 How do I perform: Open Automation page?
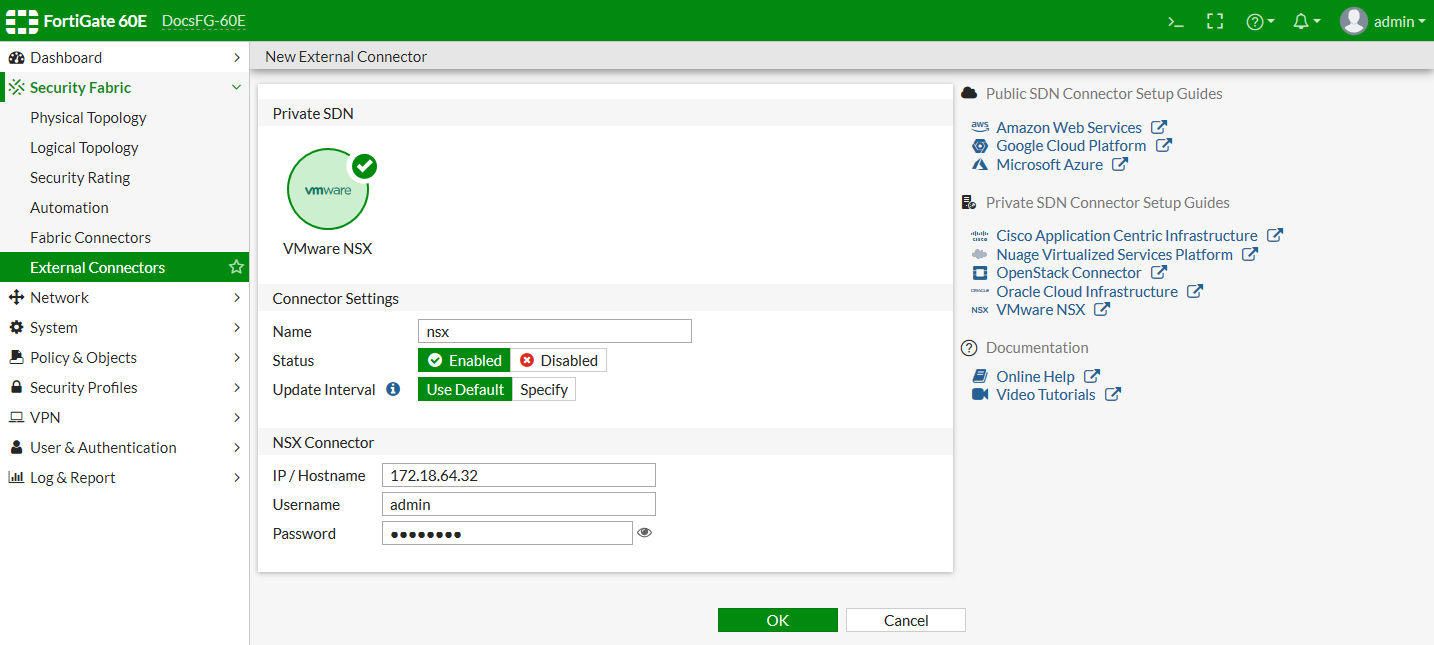[x=69, y=207]
